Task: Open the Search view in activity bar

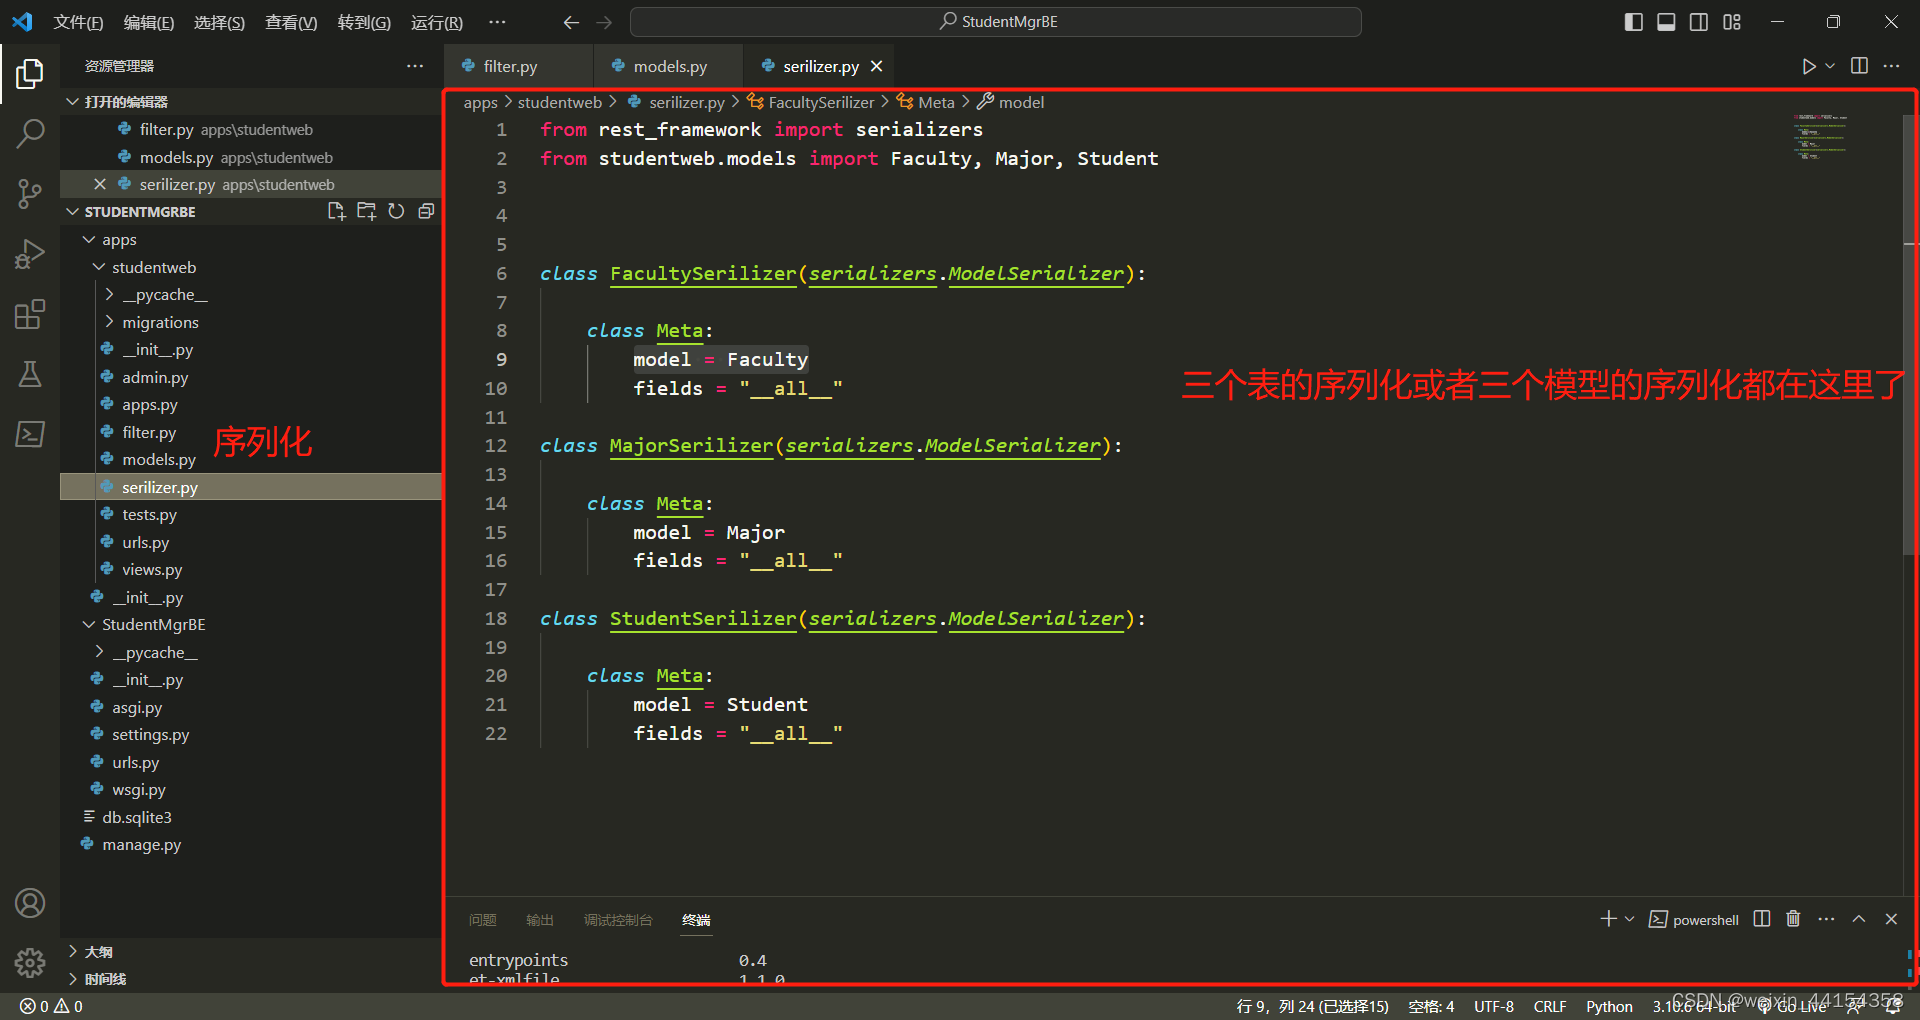Action: [30, 133]
